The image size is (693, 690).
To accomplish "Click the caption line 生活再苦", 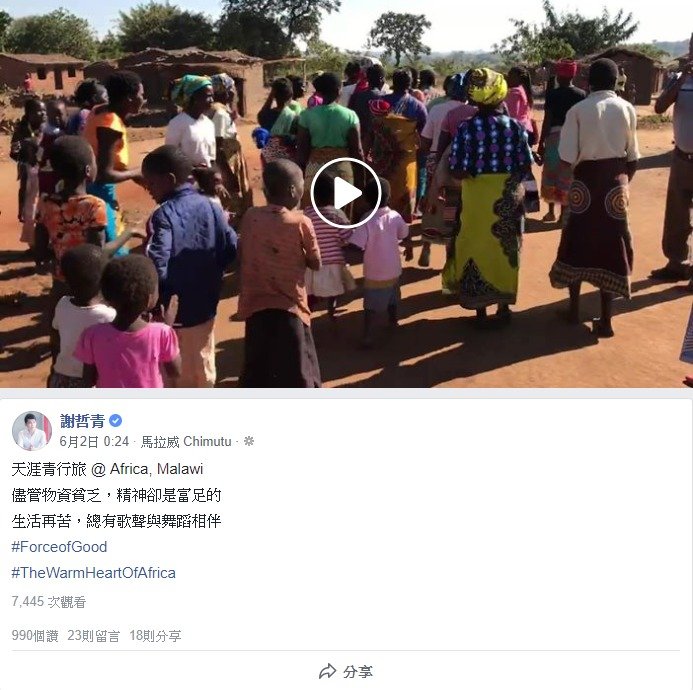I will [x=116, y=521].
